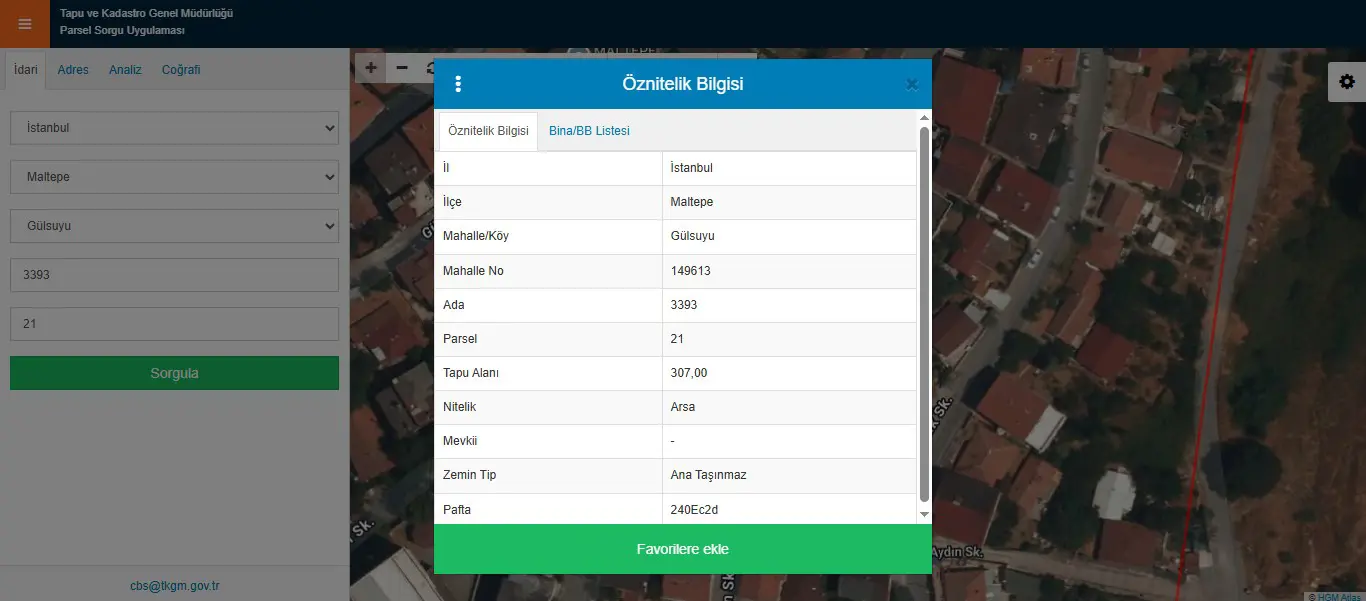Click the Parsel input field containing 21
Screen dimensions: 1366x601
pyautogui.click(x=174, y=324)
